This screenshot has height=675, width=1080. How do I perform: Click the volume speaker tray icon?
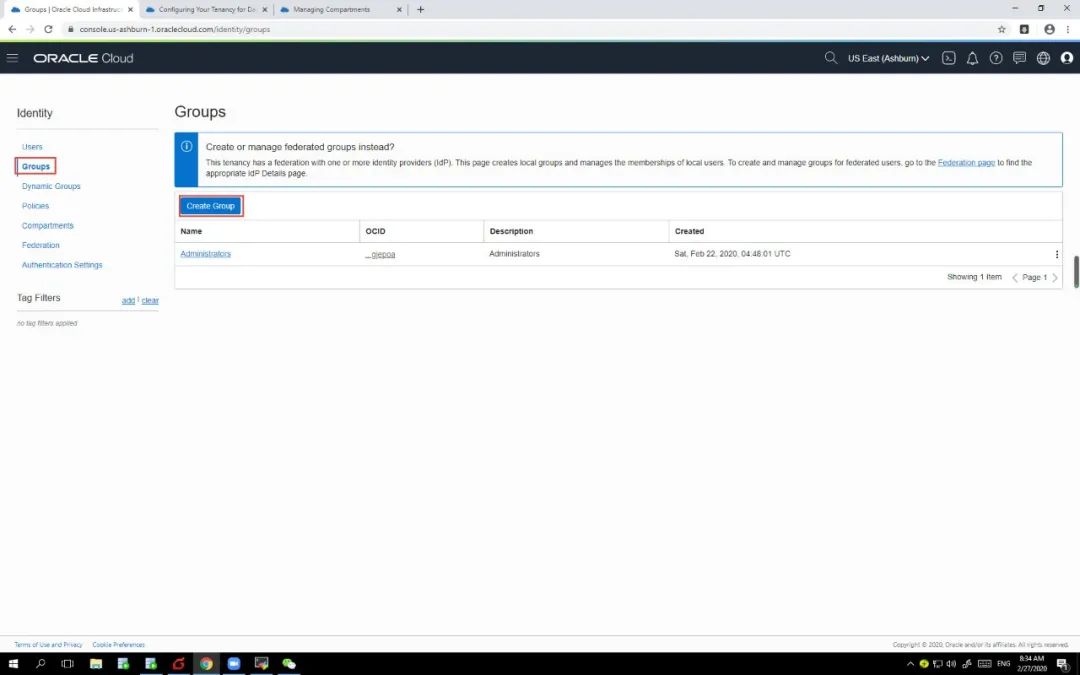click(x=951, y=664)
